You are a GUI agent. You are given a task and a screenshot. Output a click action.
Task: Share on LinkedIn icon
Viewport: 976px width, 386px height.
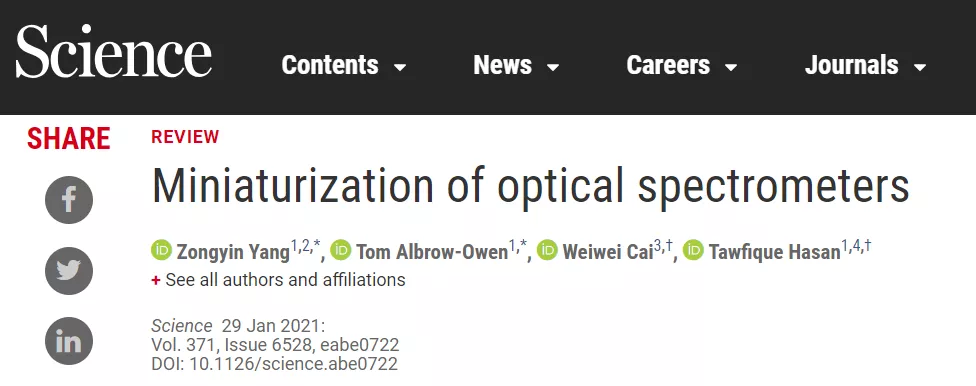tap(68, 341)
